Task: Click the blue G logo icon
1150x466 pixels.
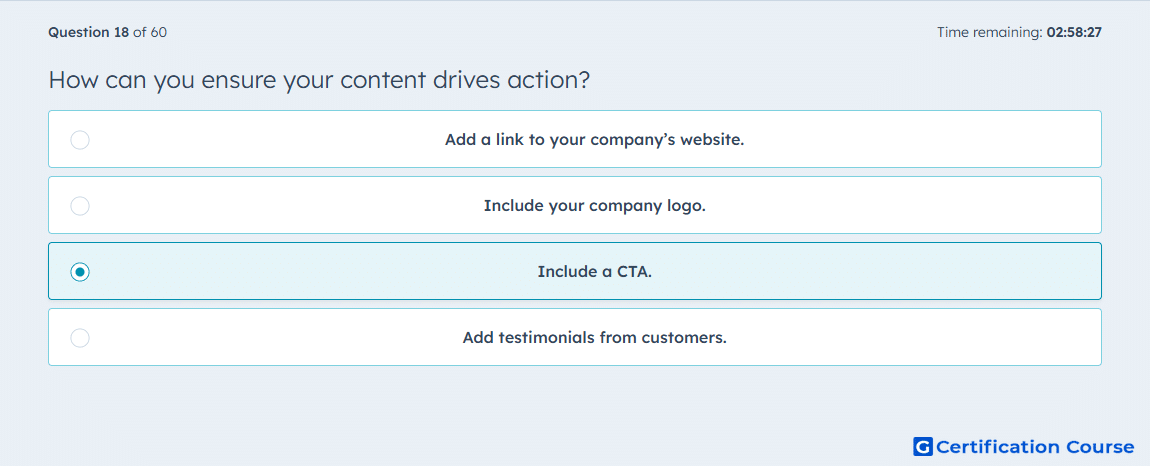Action: tap(923, 446)
